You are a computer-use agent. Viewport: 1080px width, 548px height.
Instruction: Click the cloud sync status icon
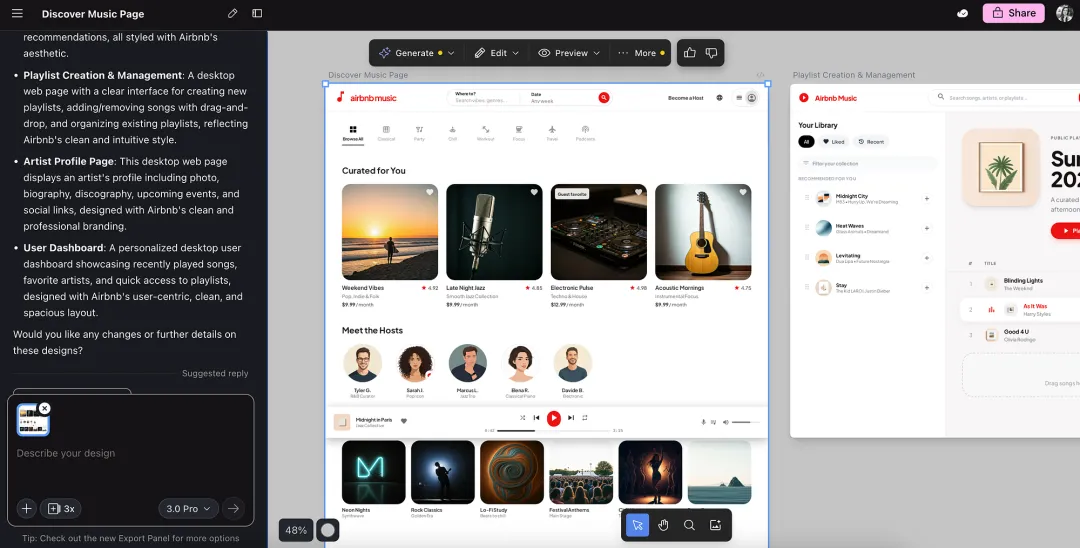tap(963, 13)
